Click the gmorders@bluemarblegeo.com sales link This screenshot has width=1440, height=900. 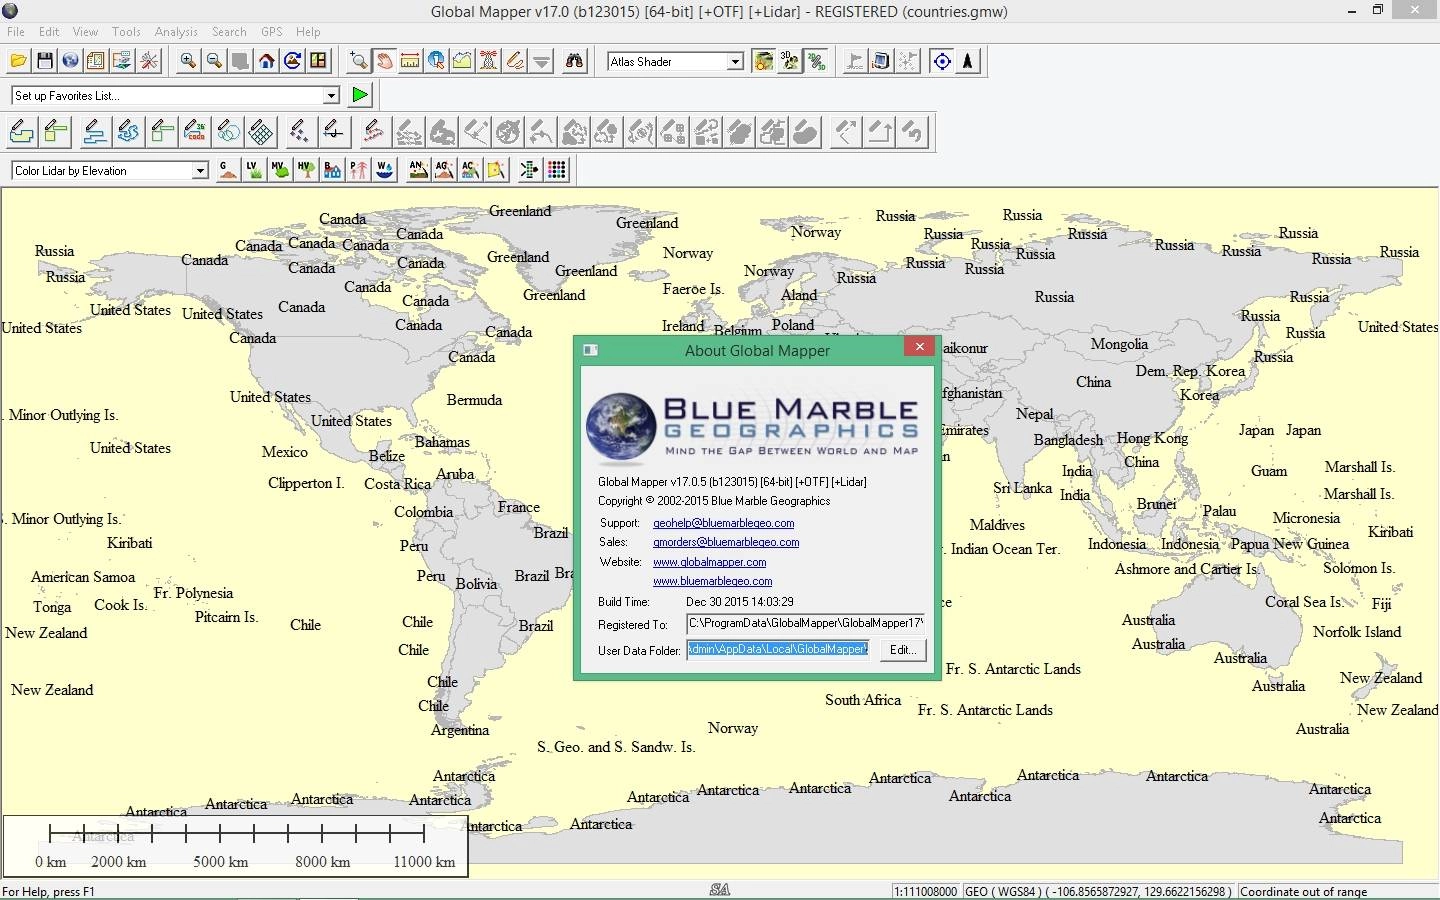pos(726,542)
